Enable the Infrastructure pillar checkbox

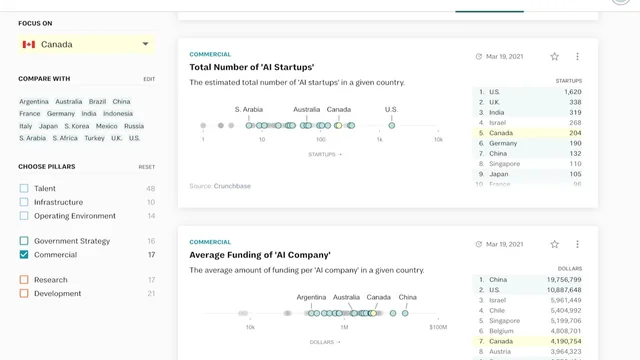tap(24, 202)
